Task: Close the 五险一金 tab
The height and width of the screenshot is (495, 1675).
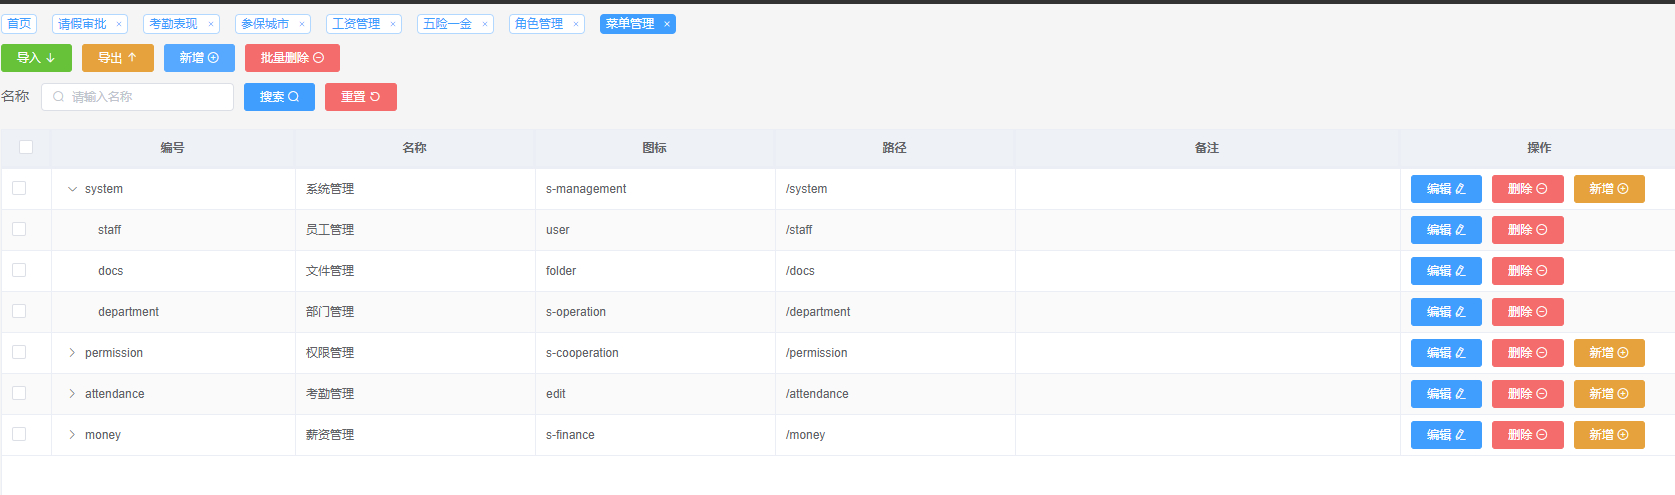Action: point(485,24)
